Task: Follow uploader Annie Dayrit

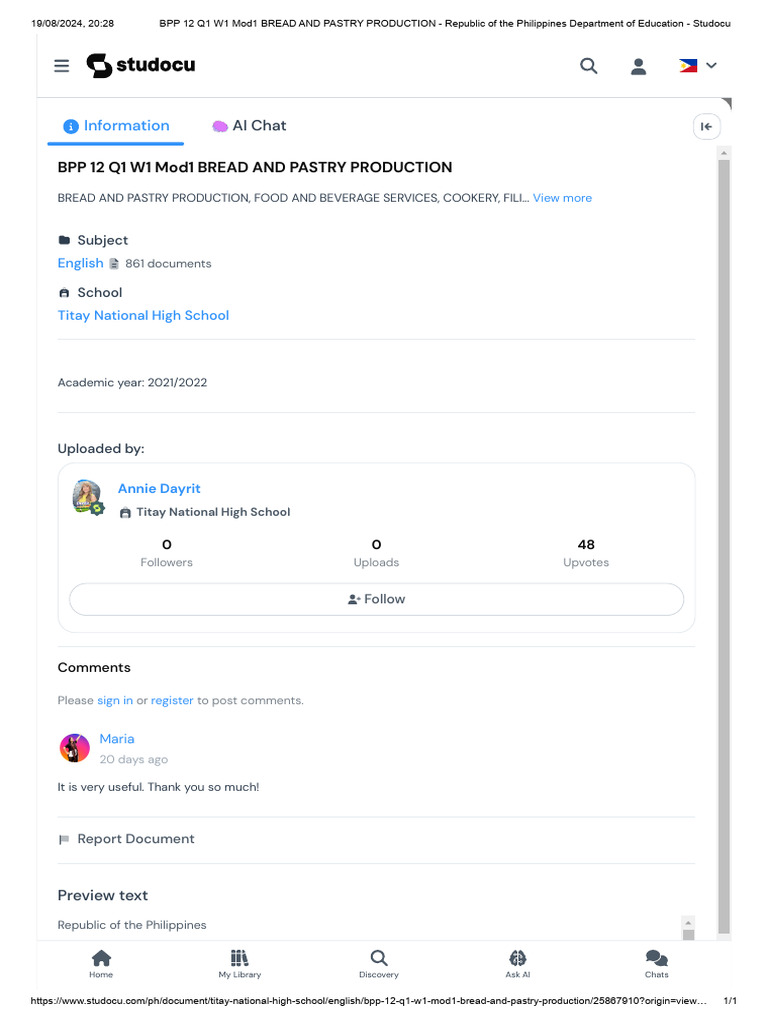Action: pos(376,599)
